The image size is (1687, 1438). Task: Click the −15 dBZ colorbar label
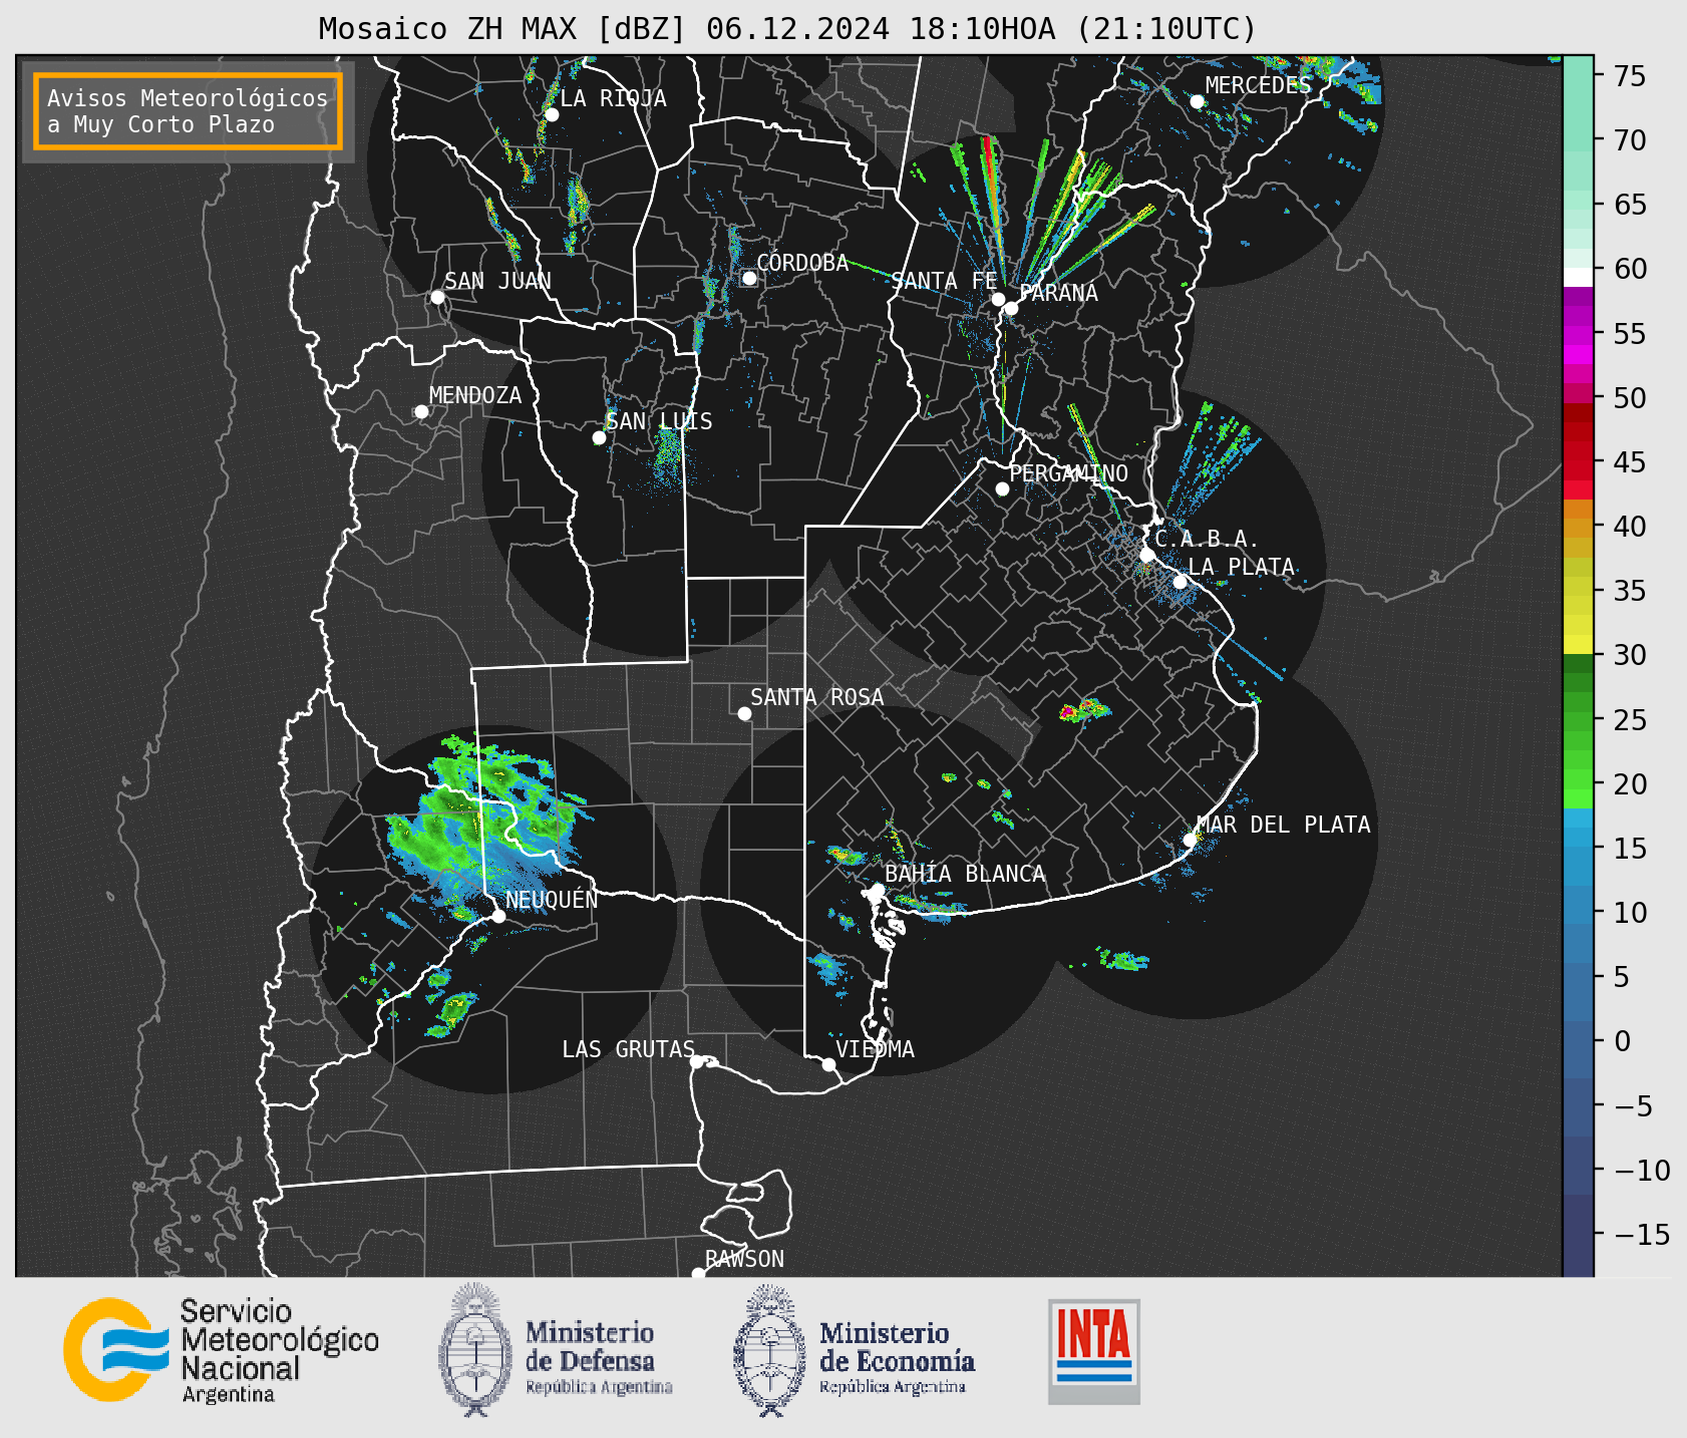[1640, 1234]
